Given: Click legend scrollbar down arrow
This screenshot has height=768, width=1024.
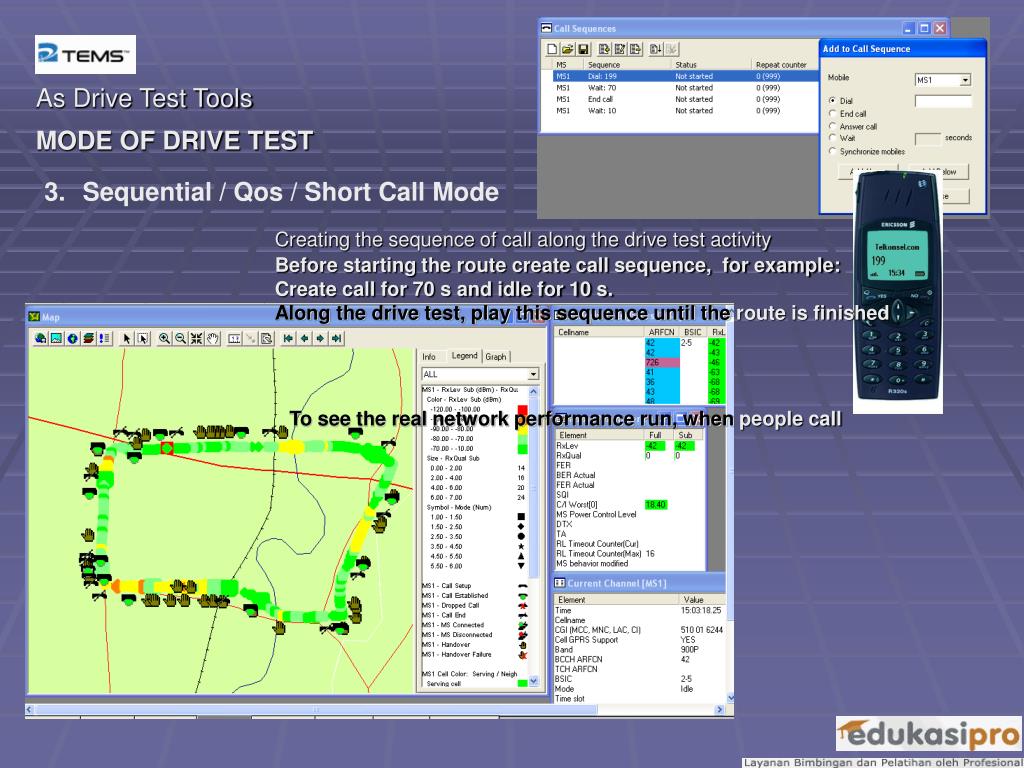Looking at the screenshot, I should coord(534,681).
